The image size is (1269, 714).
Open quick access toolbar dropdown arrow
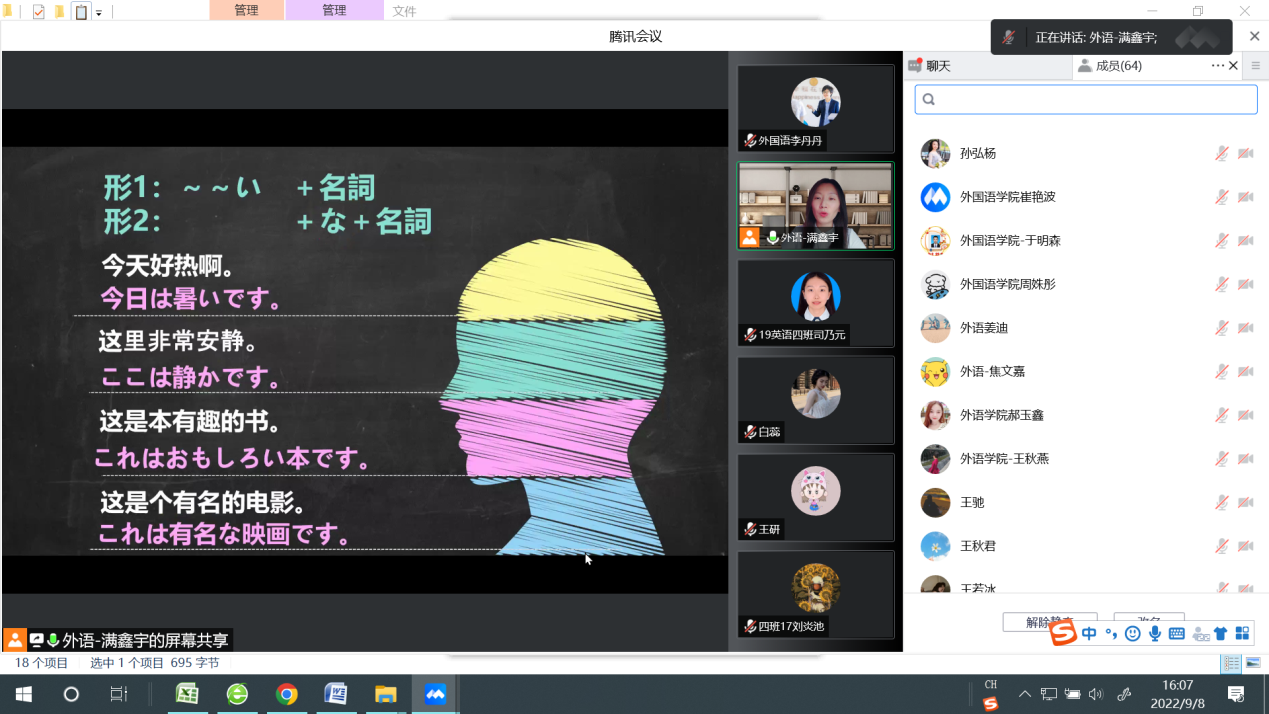tap(99, 13)
